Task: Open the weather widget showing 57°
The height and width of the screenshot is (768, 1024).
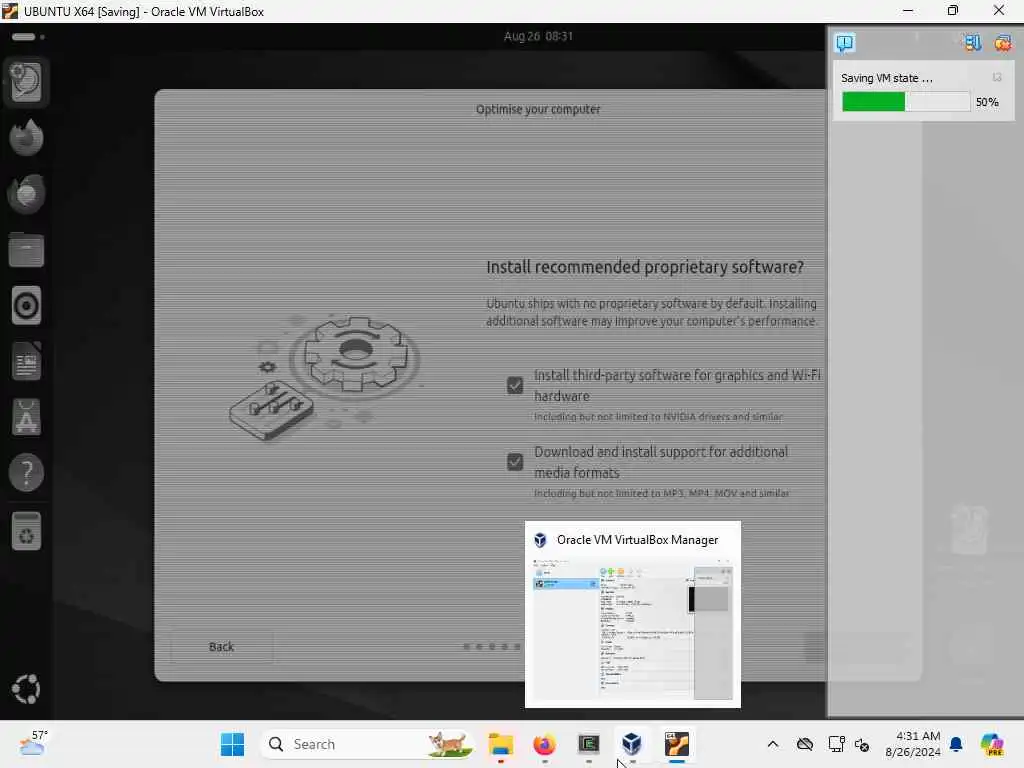Action: [x=34, y=744]
